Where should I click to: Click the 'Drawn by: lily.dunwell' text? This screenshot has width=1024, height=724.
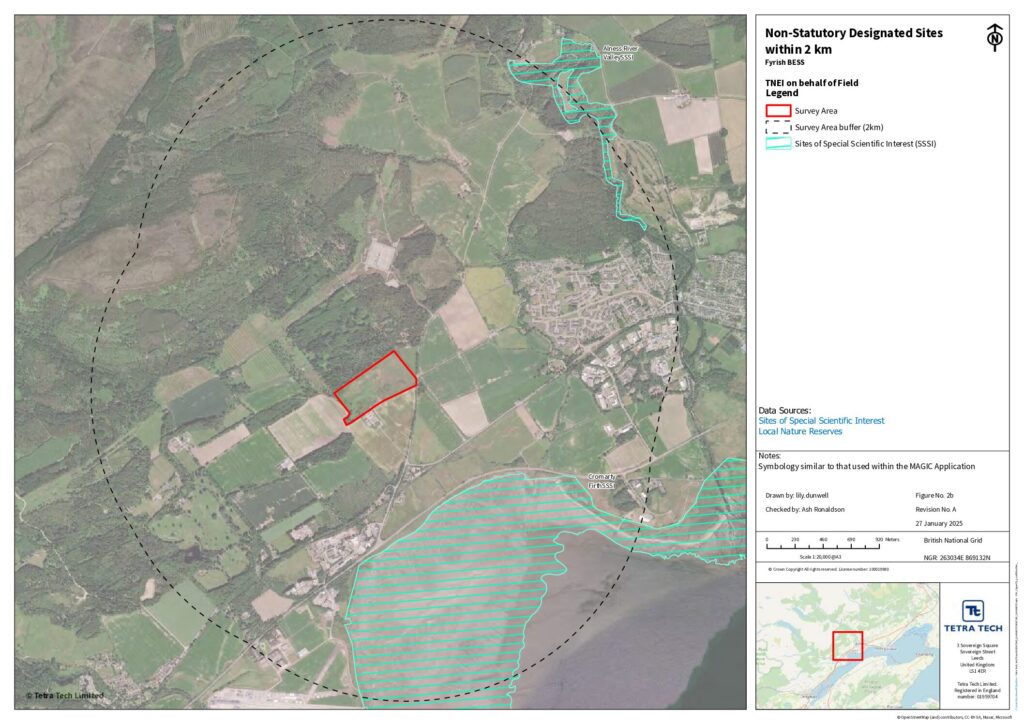click(x=799, y=494)
